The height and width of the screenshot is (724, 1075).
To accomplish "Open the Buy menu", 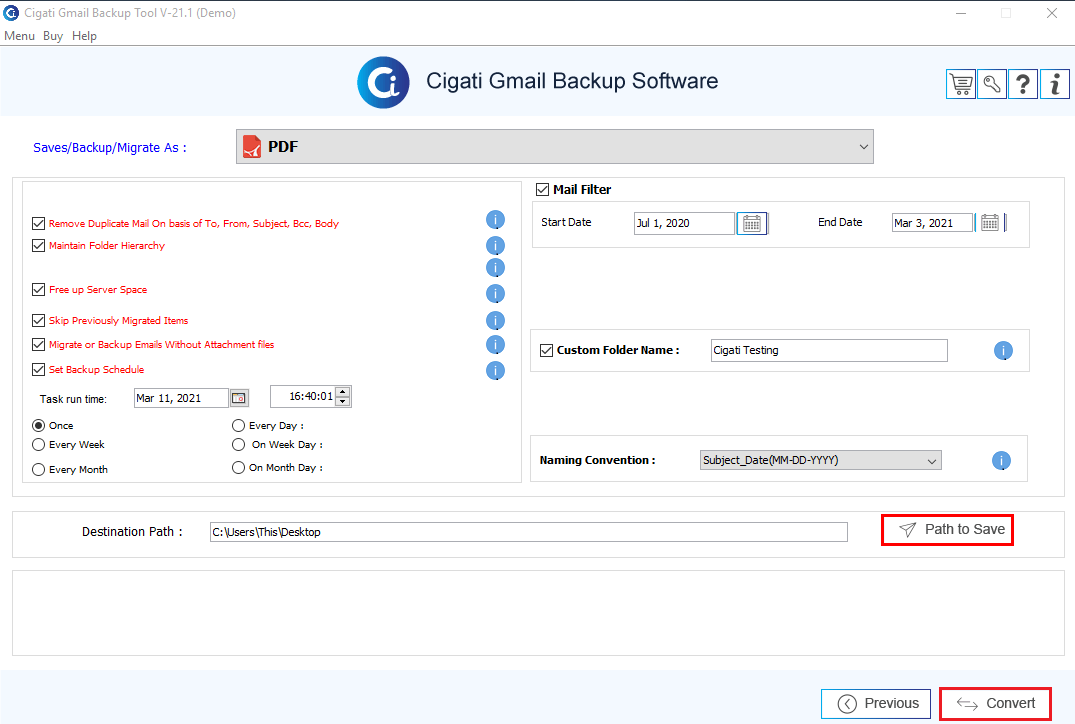I will [53, 36].
